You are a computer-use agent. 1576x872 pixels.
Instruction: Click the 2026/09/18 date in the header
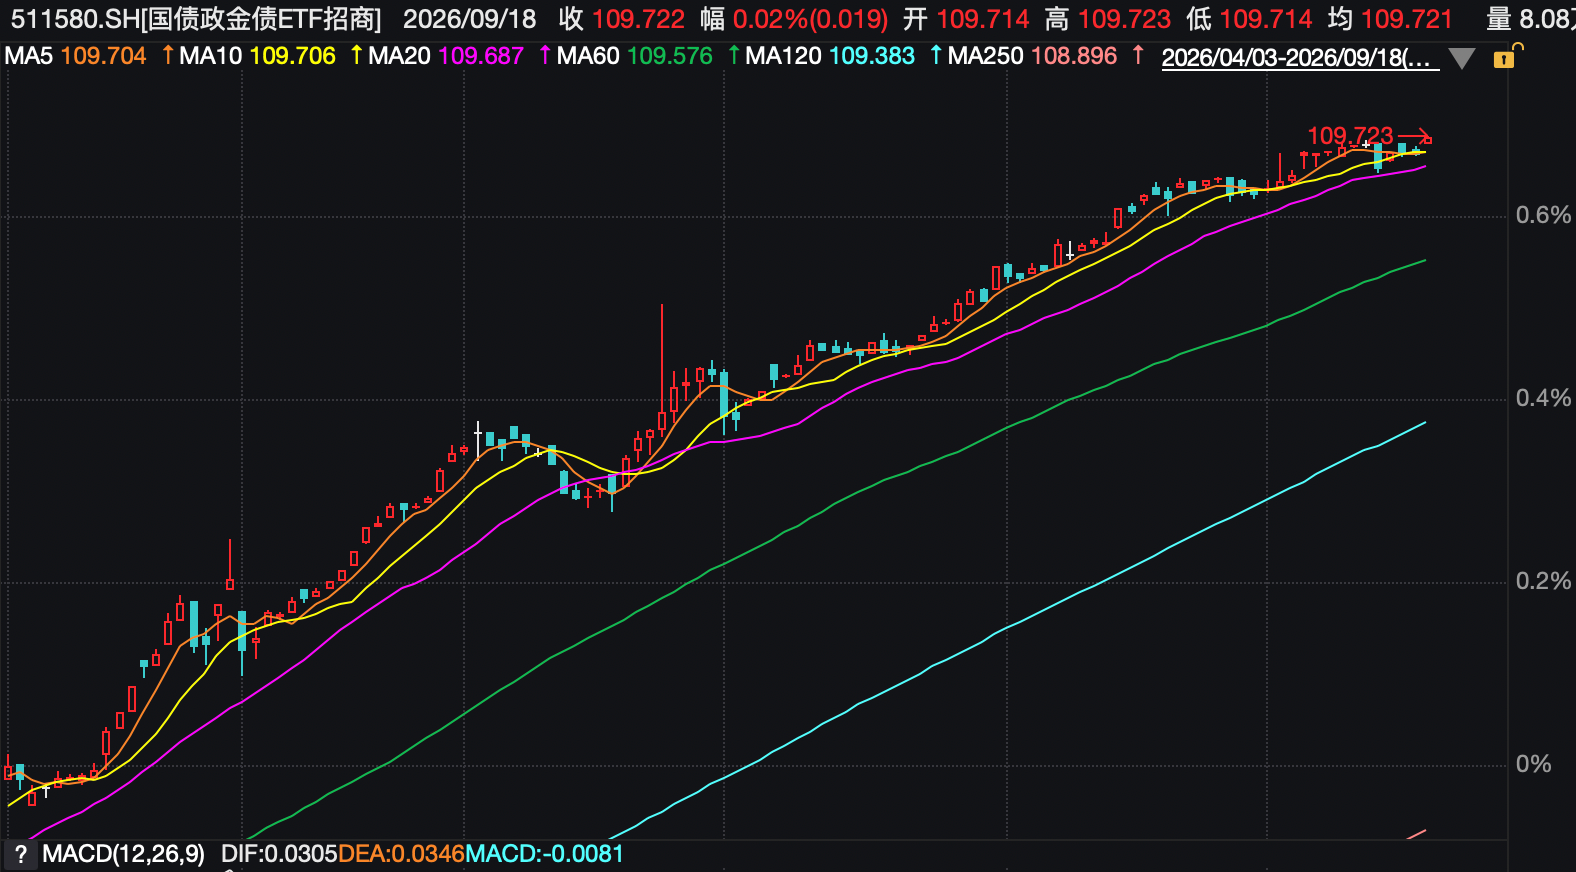click(x=470, y=19)
